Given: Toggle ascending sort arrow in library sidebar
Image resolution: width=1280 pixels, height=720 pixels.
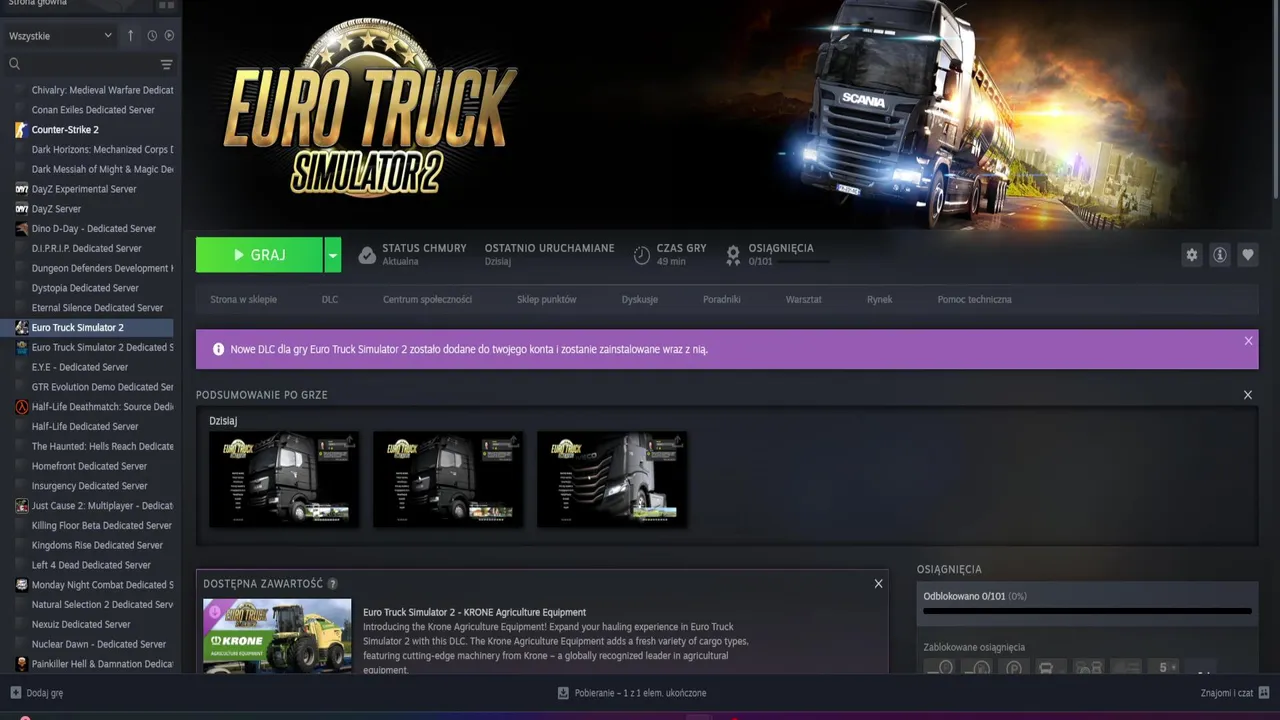Looking at the screenshot, I should [x=130, y=35].
